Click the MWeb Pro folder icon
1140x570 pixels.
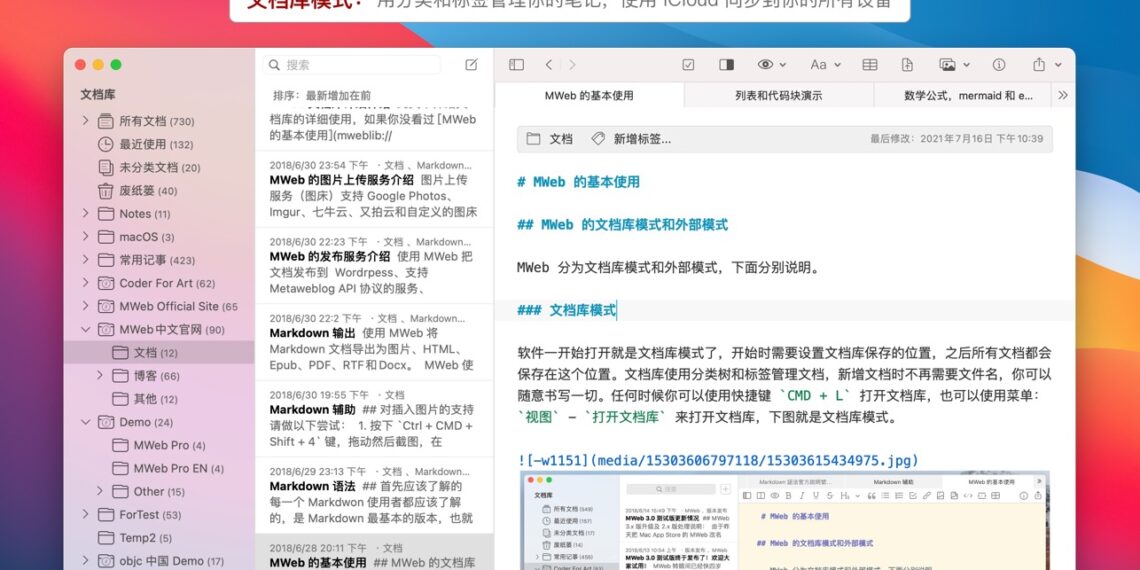[x=121, y=445]
